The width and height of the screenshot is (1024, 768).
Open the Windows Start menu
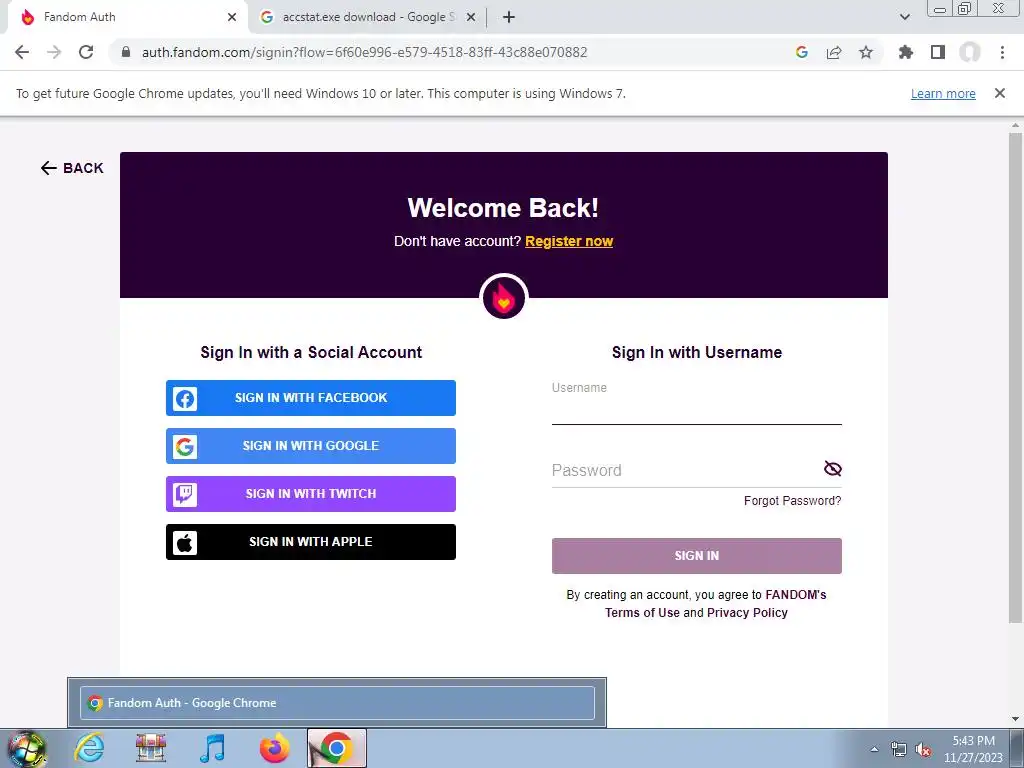pyautogui.click(x=26, y=748)
